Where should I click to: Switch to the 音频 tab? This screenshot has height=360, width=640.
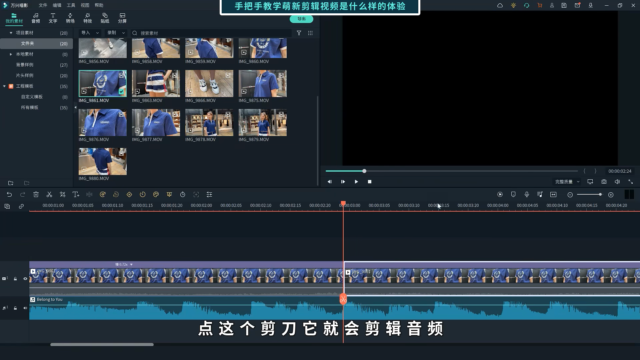36,18
